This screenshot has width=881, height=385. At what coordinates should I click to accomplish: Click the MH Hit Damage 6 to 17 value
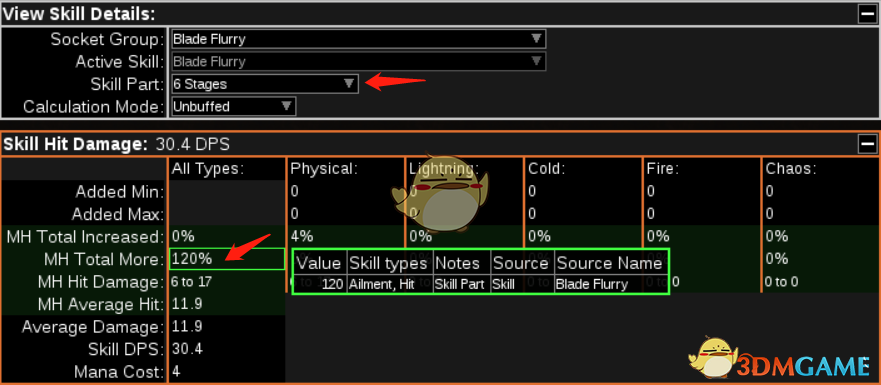[192, 282]
